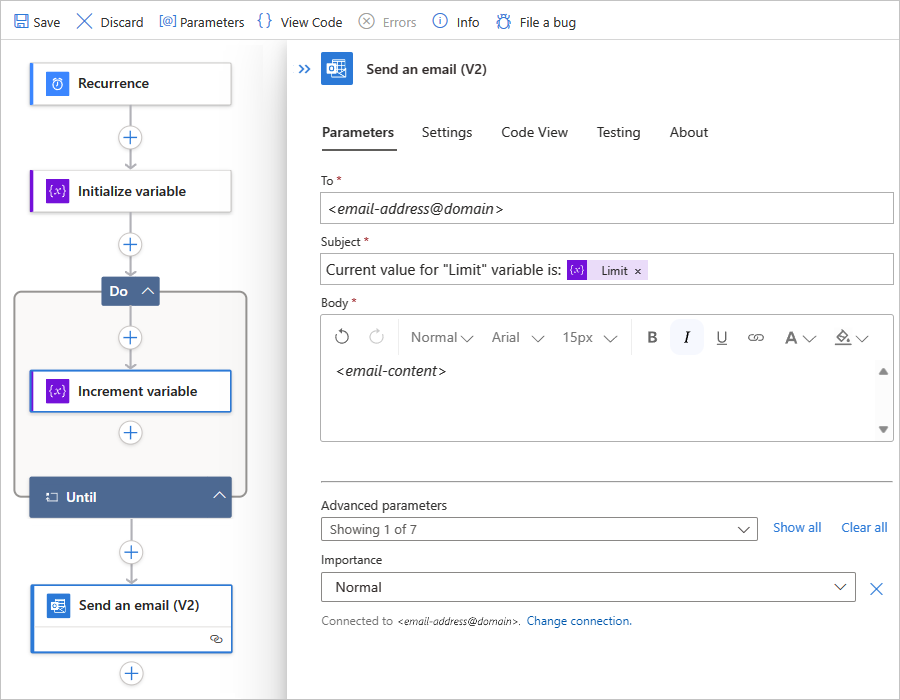The image size is (900, 700).
Task: Open the Importance dropdown
Action: point(588,587)
